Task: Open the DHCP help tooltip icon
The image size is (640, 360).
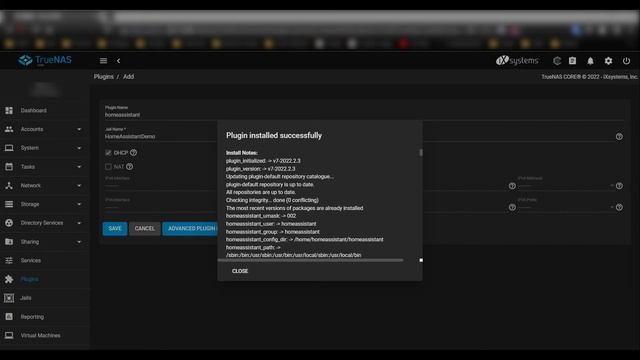Action: [x=133, y=153]
